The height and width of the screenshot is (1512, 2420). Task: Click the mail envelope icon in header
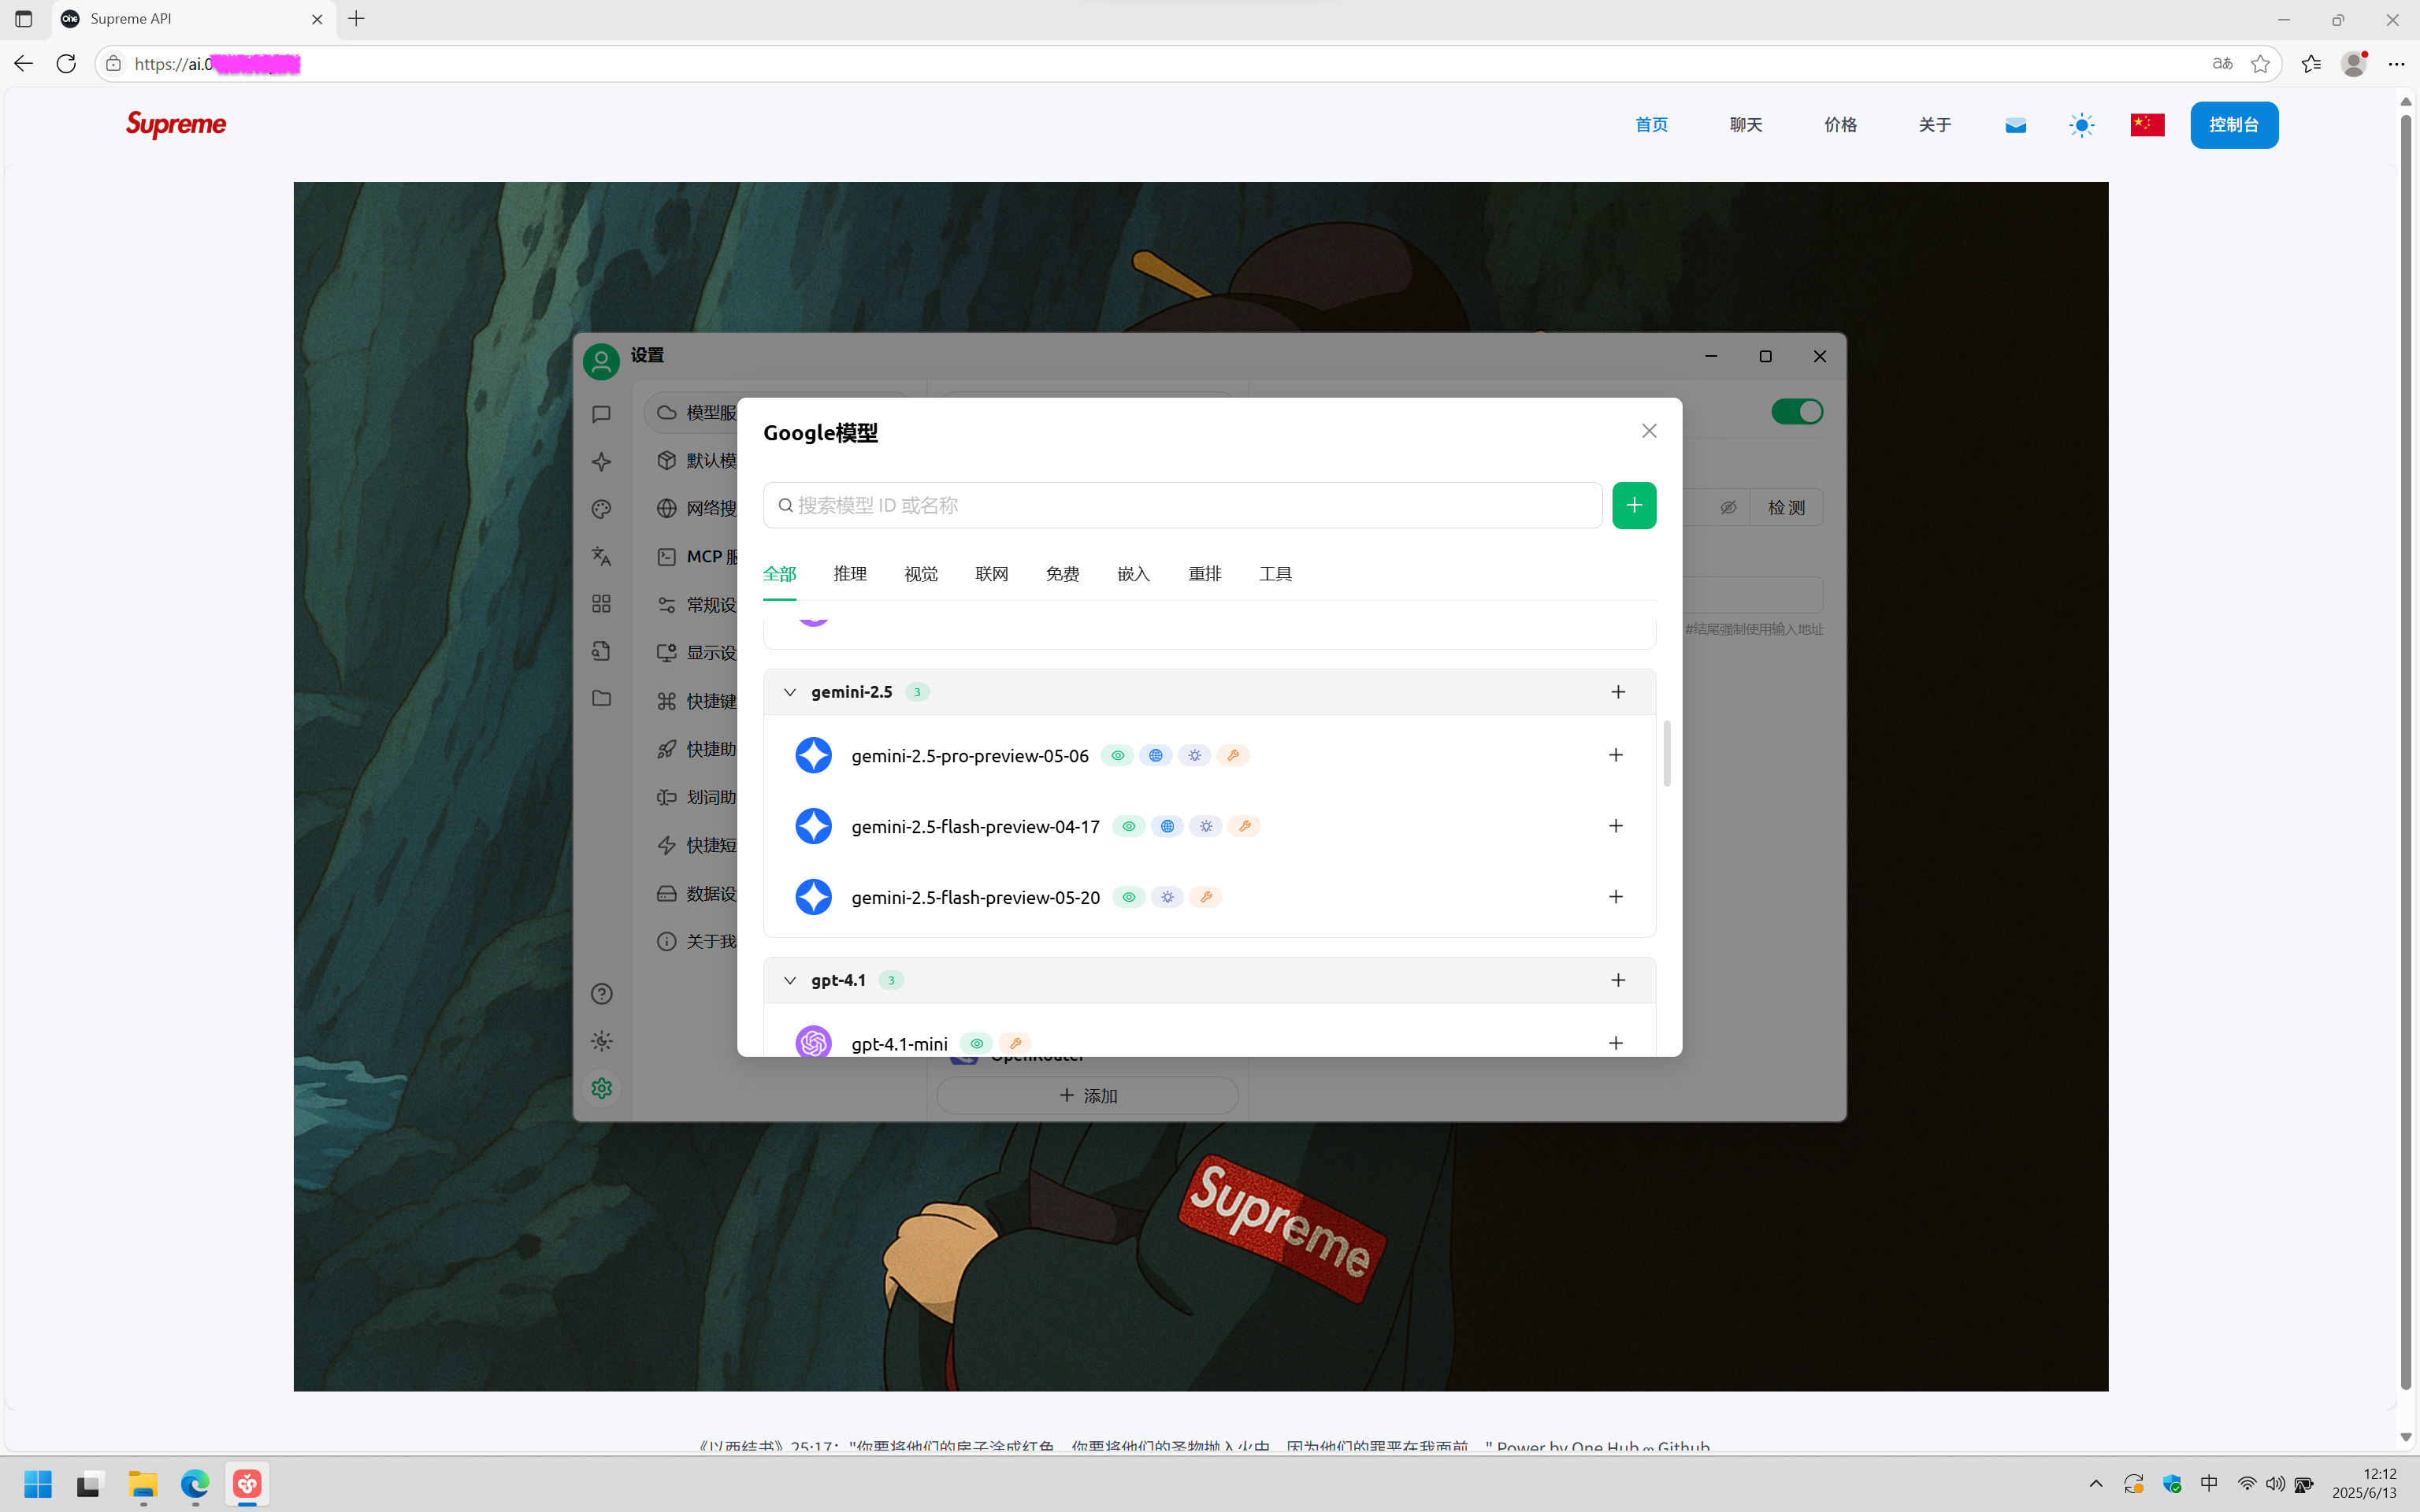(2015, 125)
